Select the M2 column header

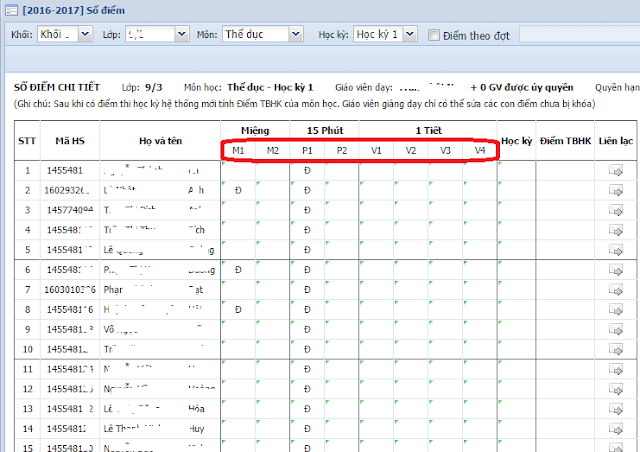[273, 151]
